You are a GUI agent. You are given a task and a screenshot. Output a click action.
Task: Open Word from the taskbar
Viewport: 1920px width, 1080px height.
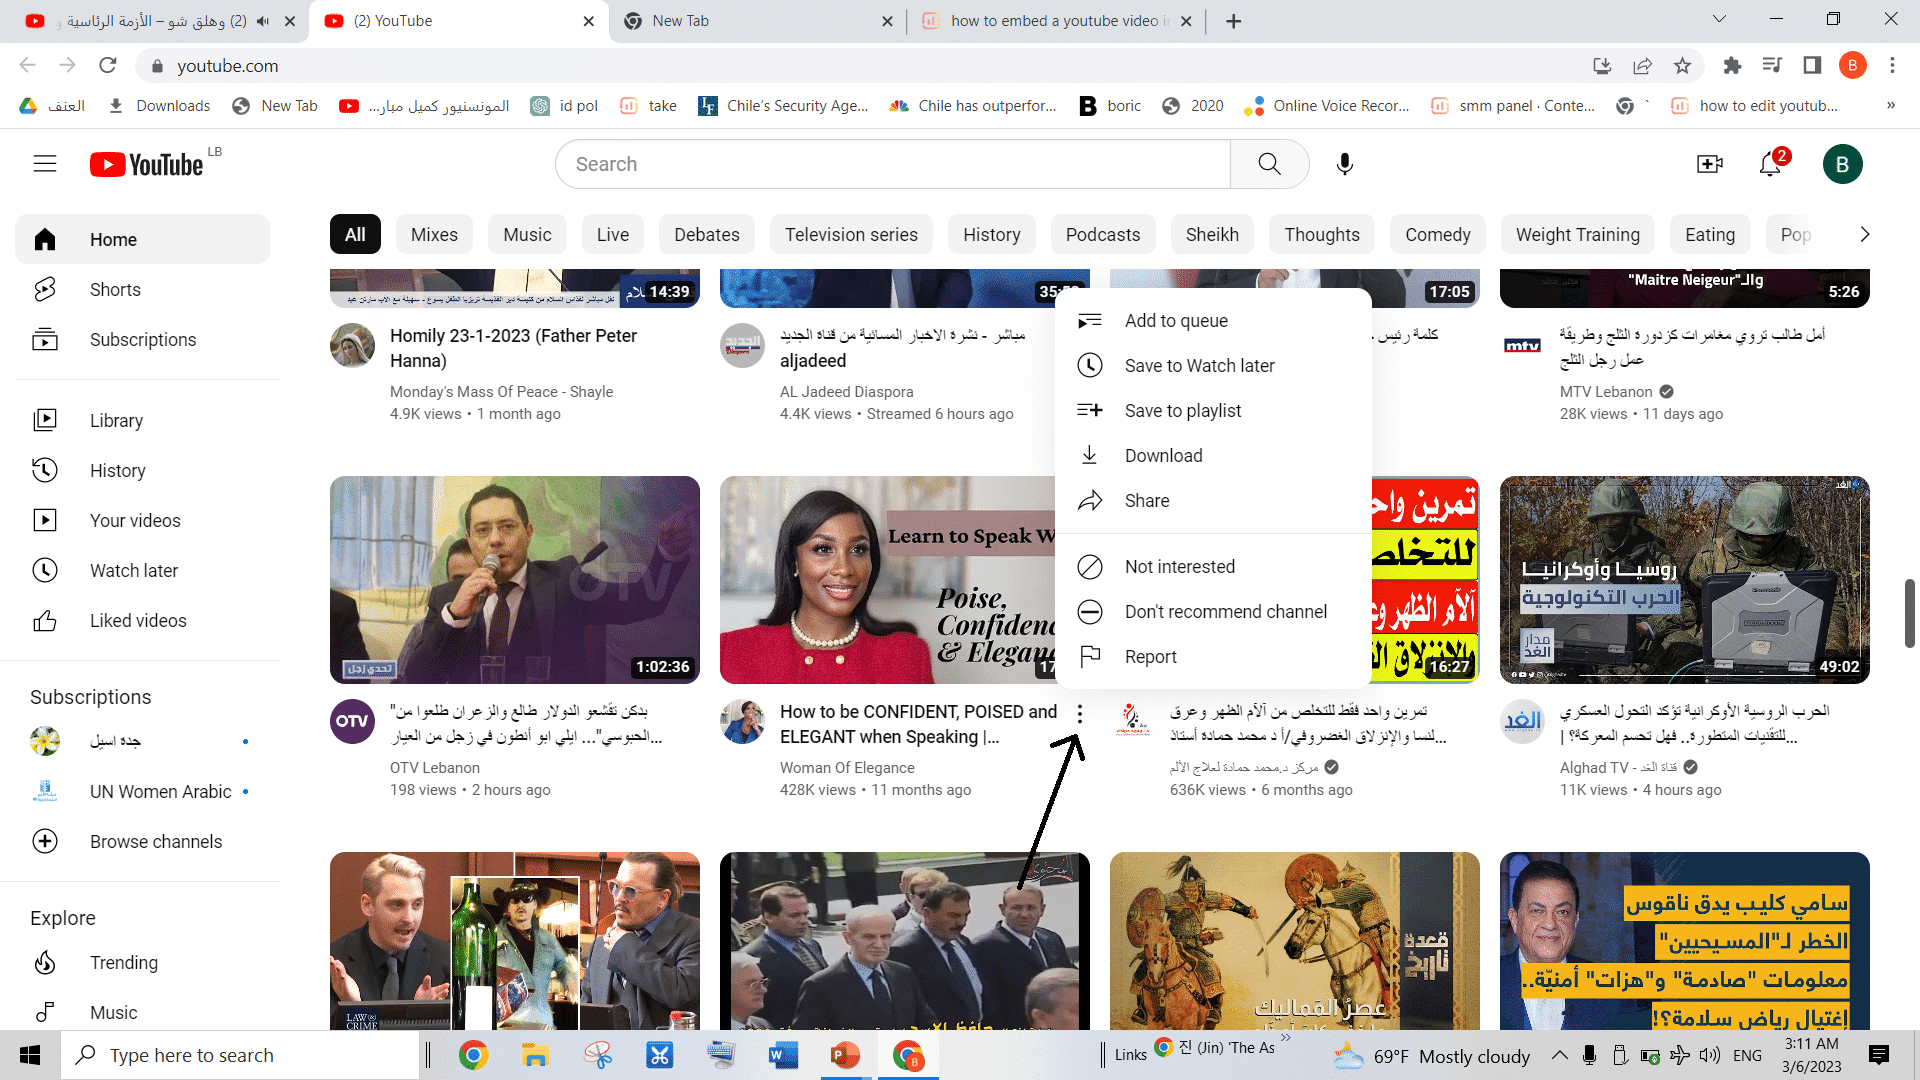[x=783, y=1056]
